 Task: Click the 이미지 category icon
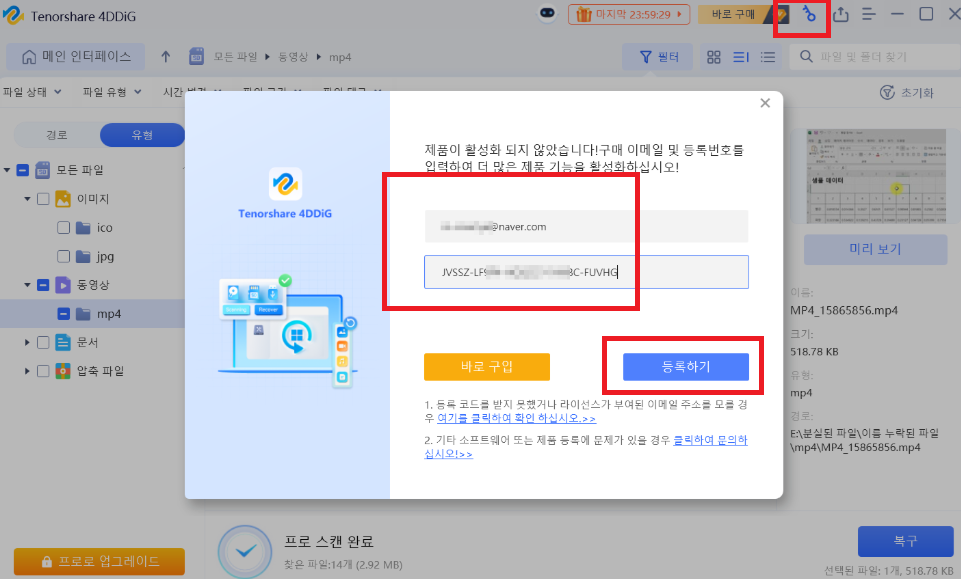tap(63, 199)
